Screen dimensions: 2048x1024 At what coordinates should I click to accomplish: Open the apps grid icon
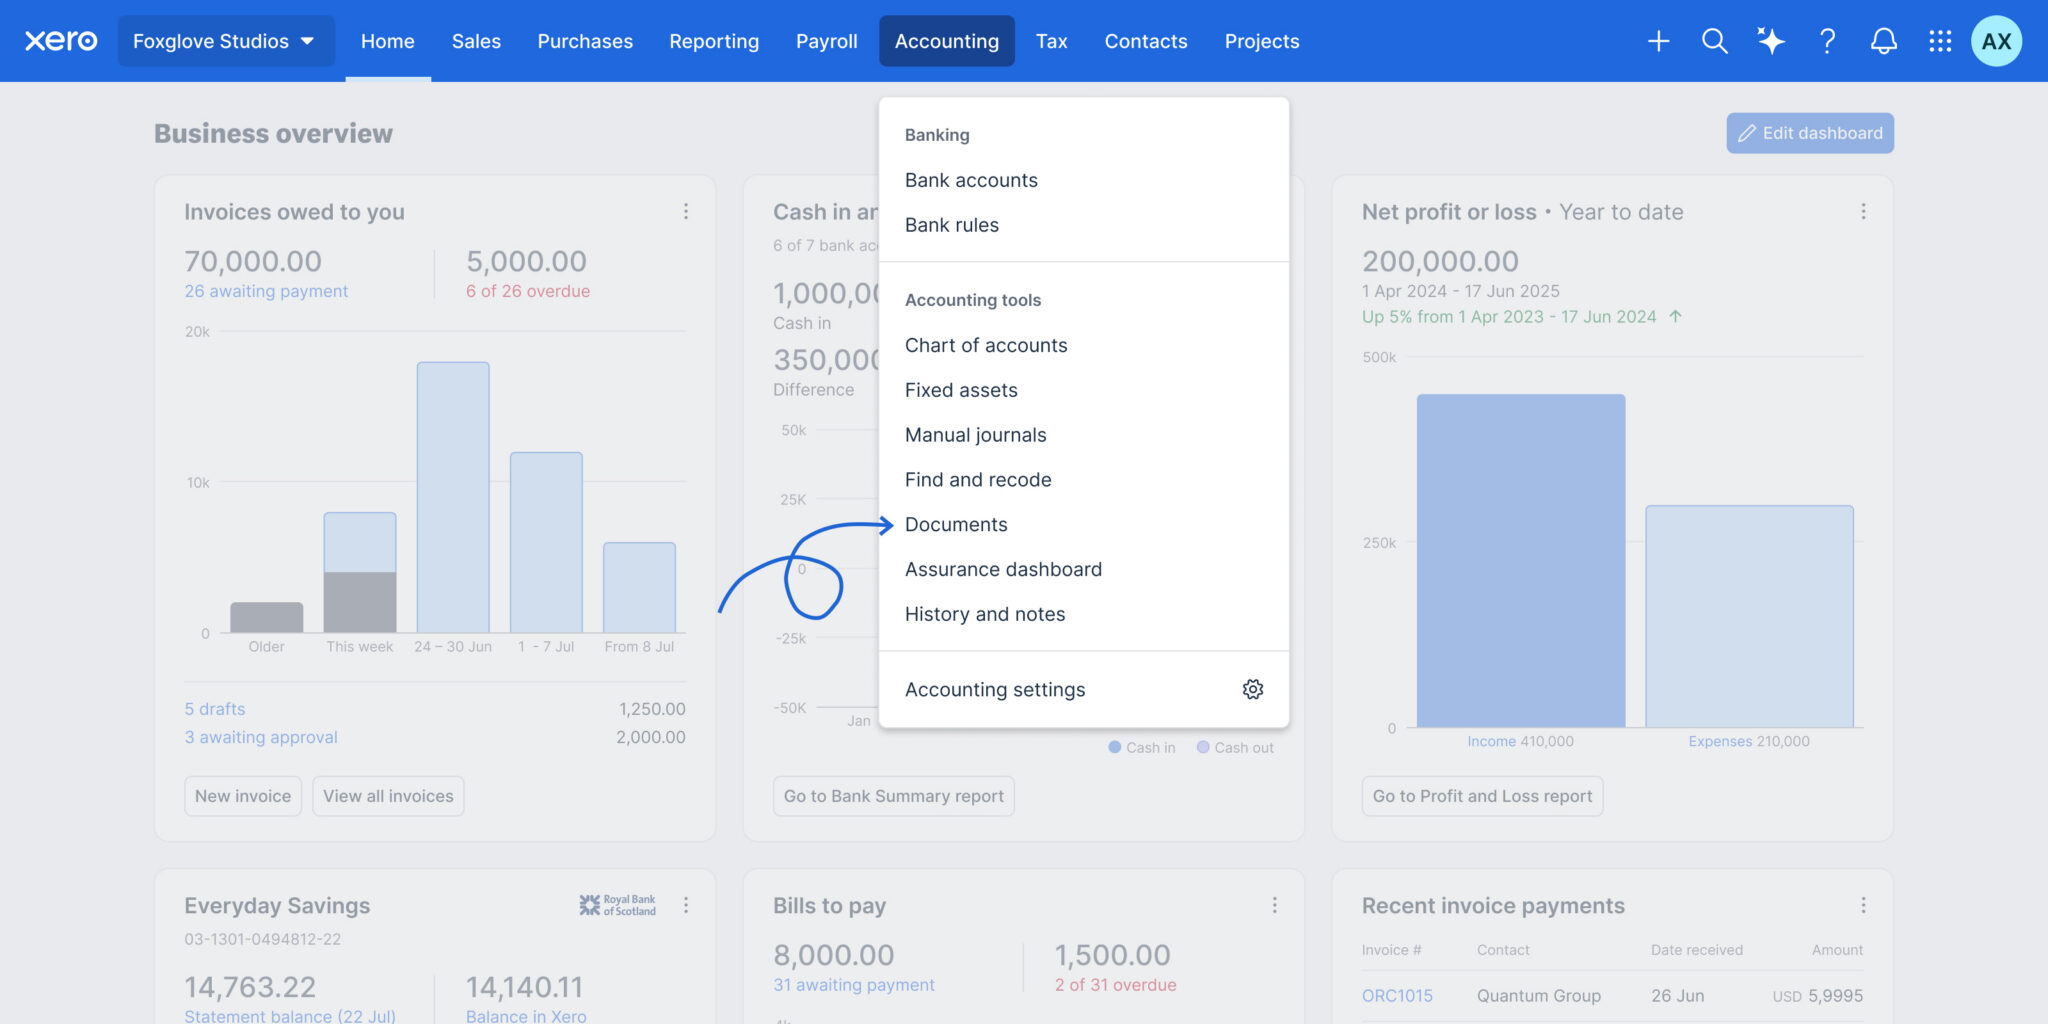1940,41
